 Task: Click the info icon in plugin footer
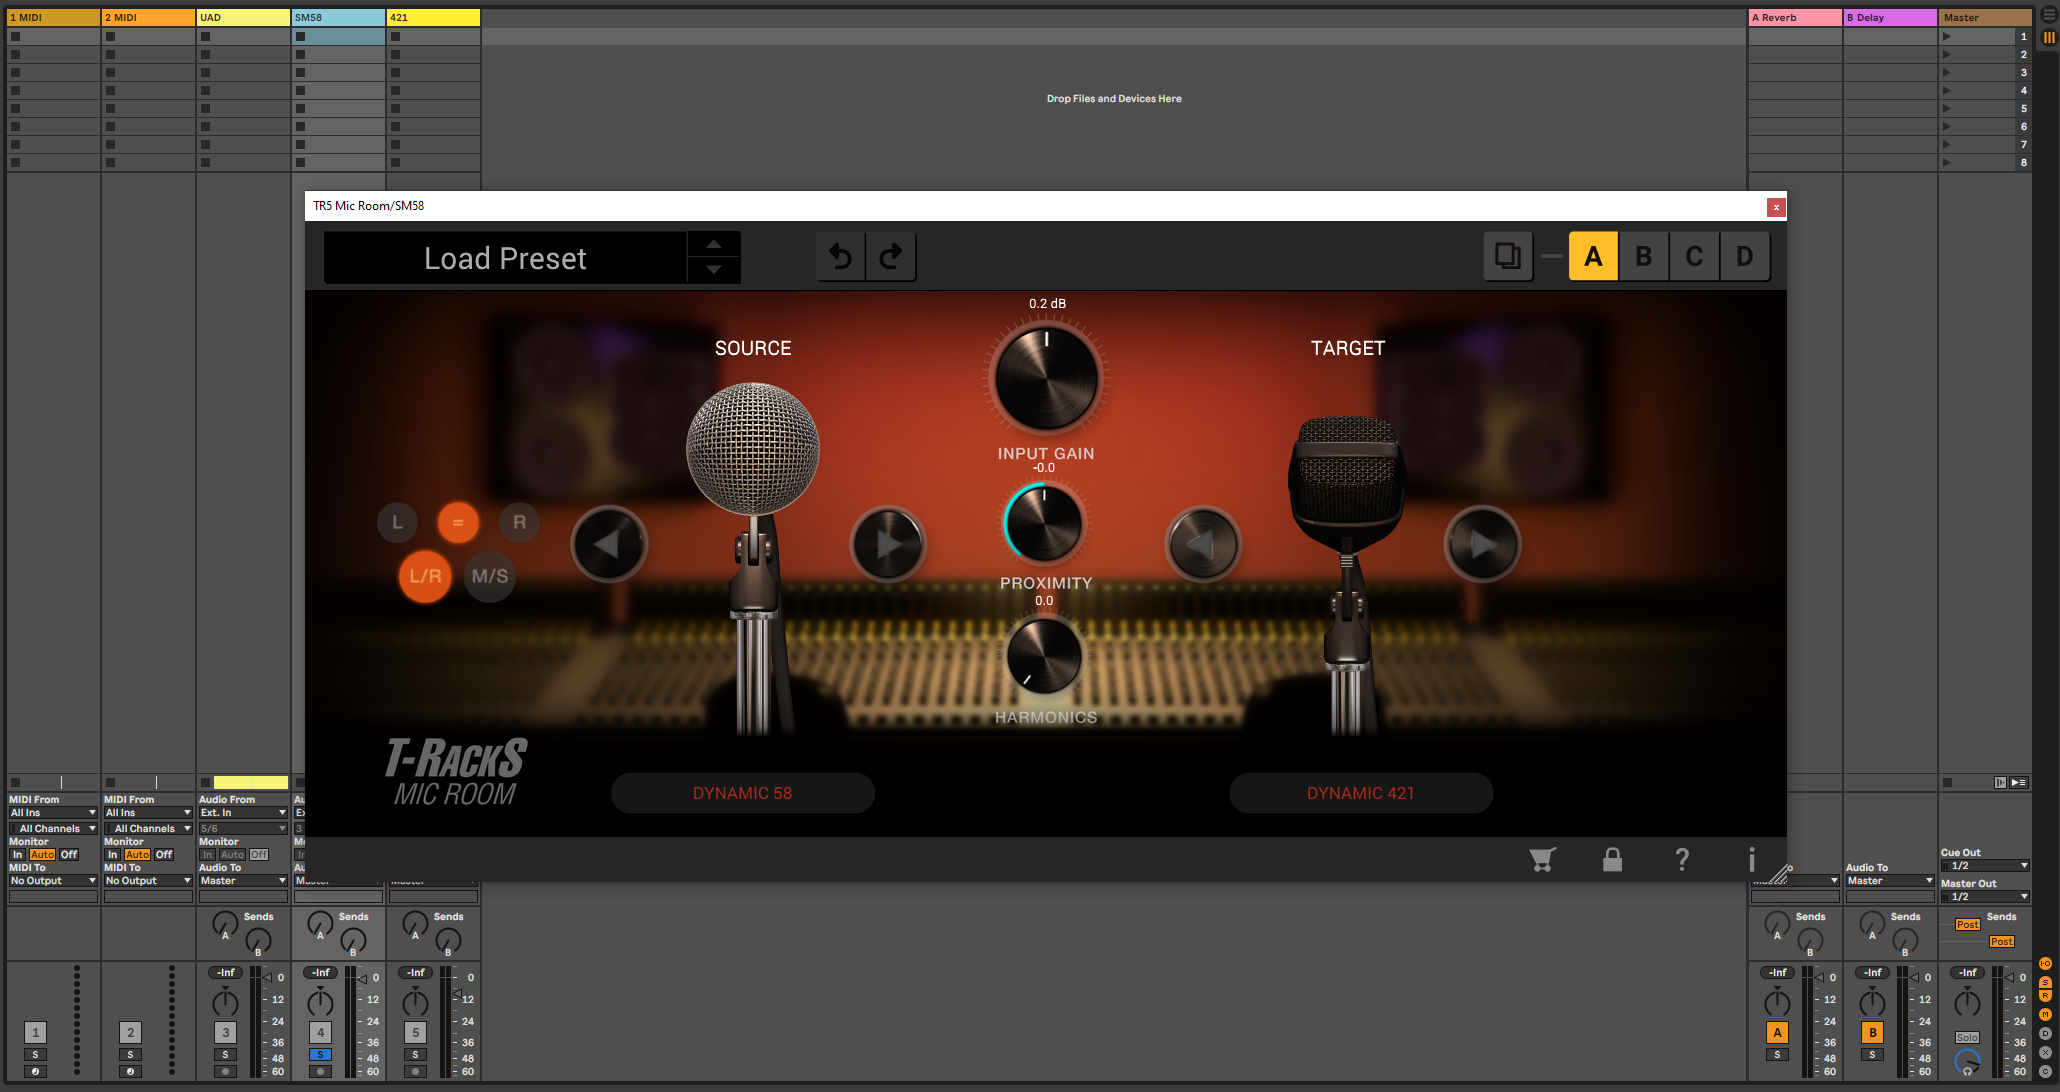coord(1752,858)
